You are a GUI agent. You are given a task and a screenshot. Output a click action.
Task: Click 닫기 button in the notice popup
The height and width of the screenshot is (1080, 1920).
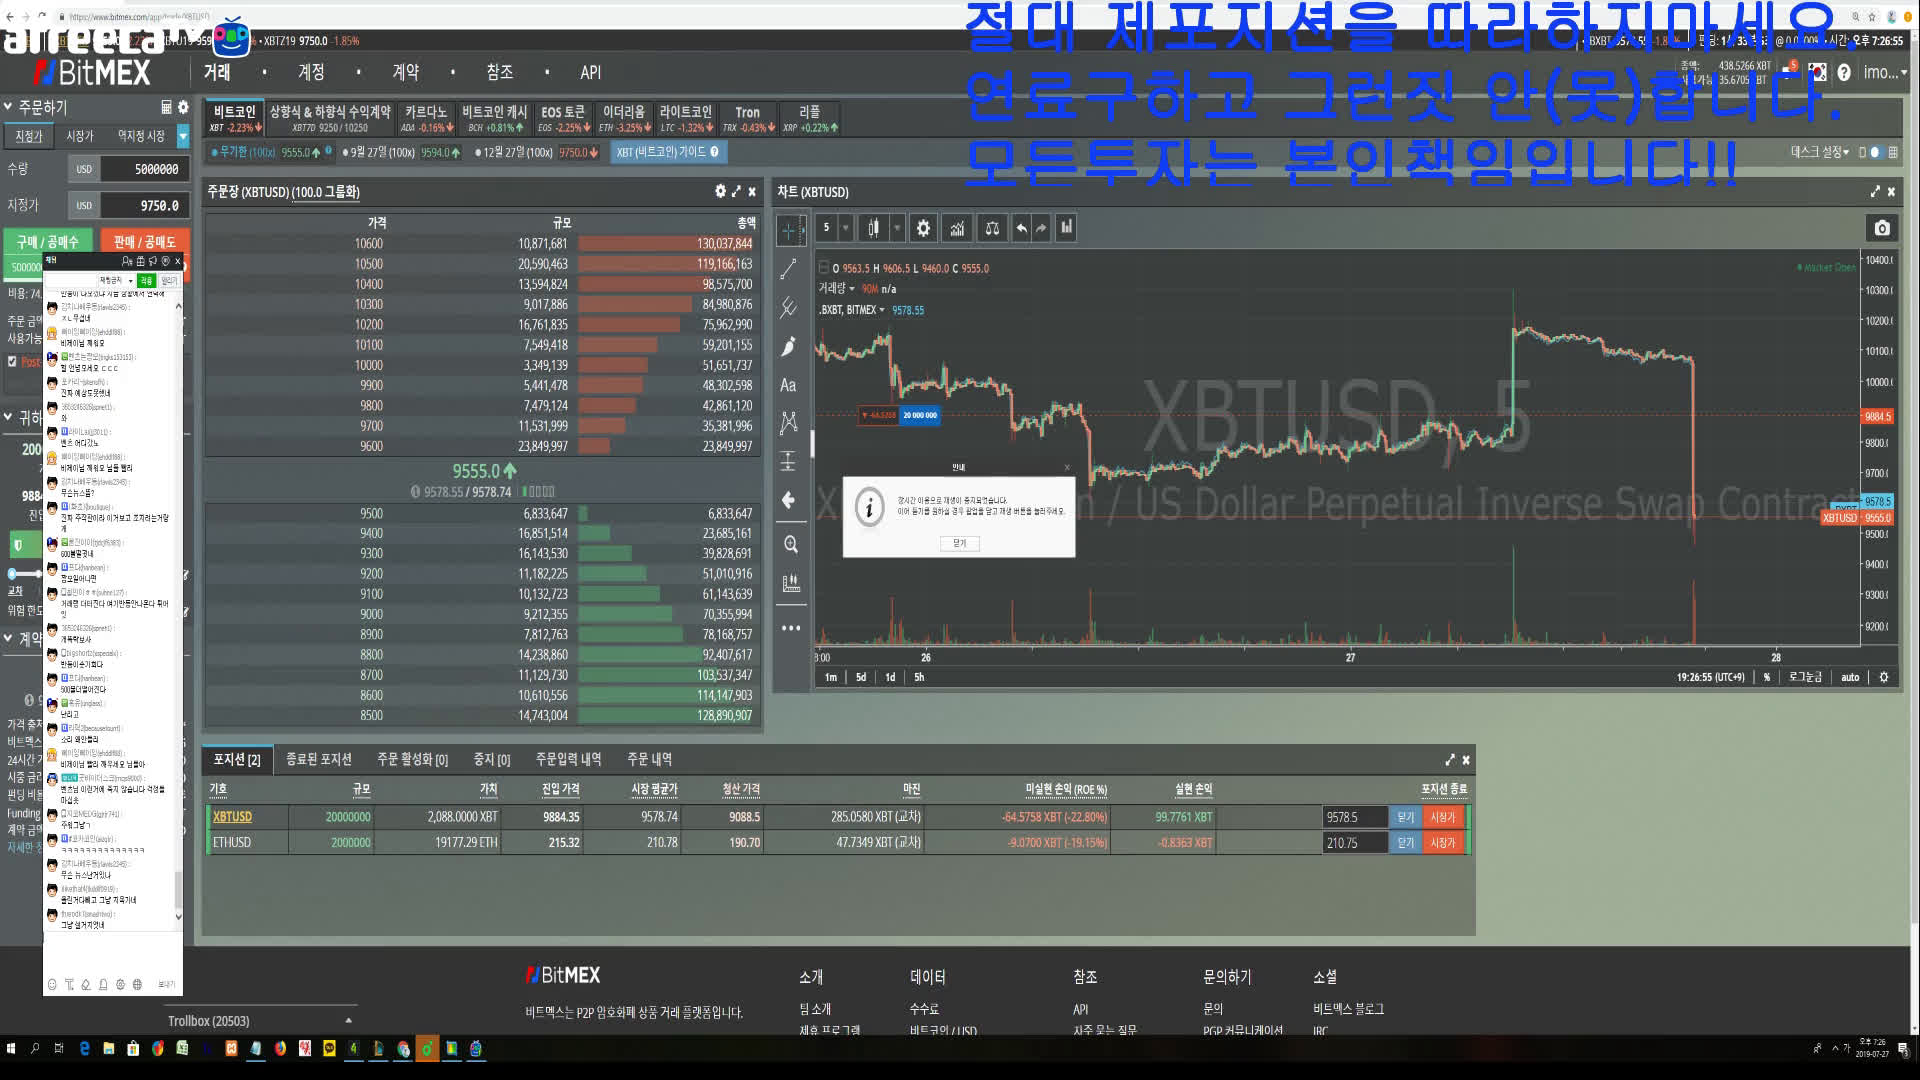coord(959,543)
